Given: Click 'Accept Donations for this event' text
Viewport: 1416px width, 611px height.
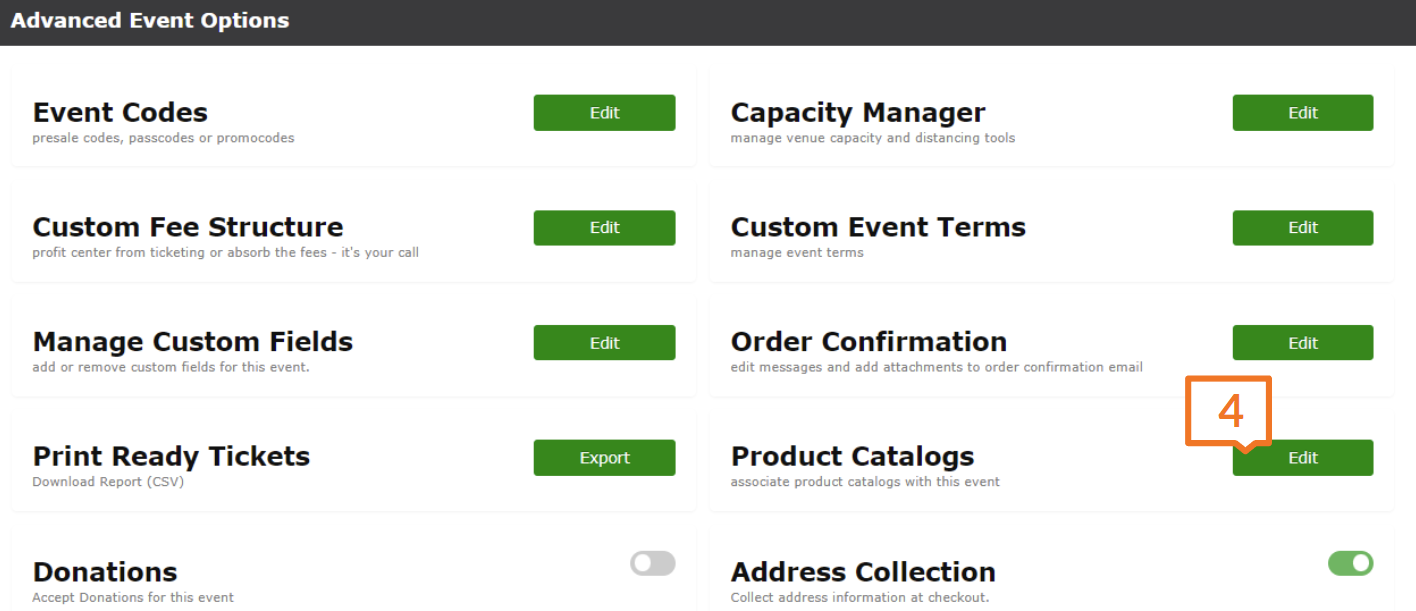Looking at the screenshot, I should pyautogui.click(x=133, y=598).
